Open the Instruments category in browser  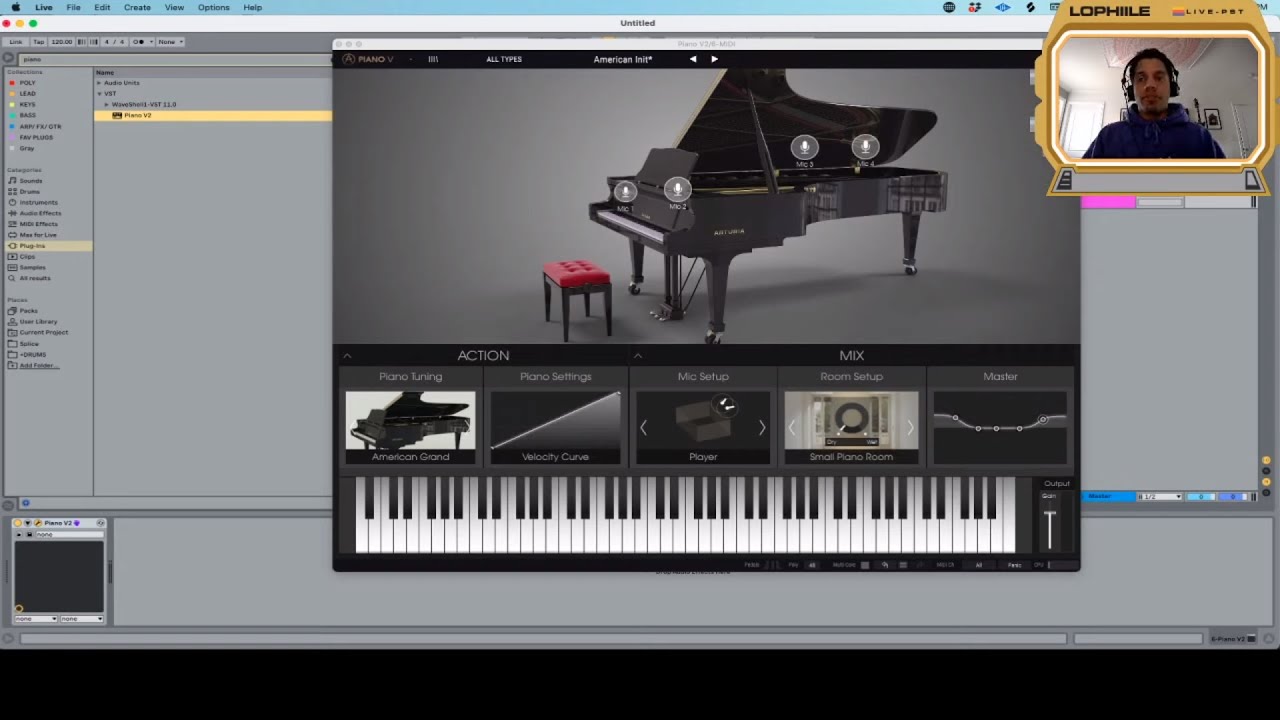pos(38,203)
